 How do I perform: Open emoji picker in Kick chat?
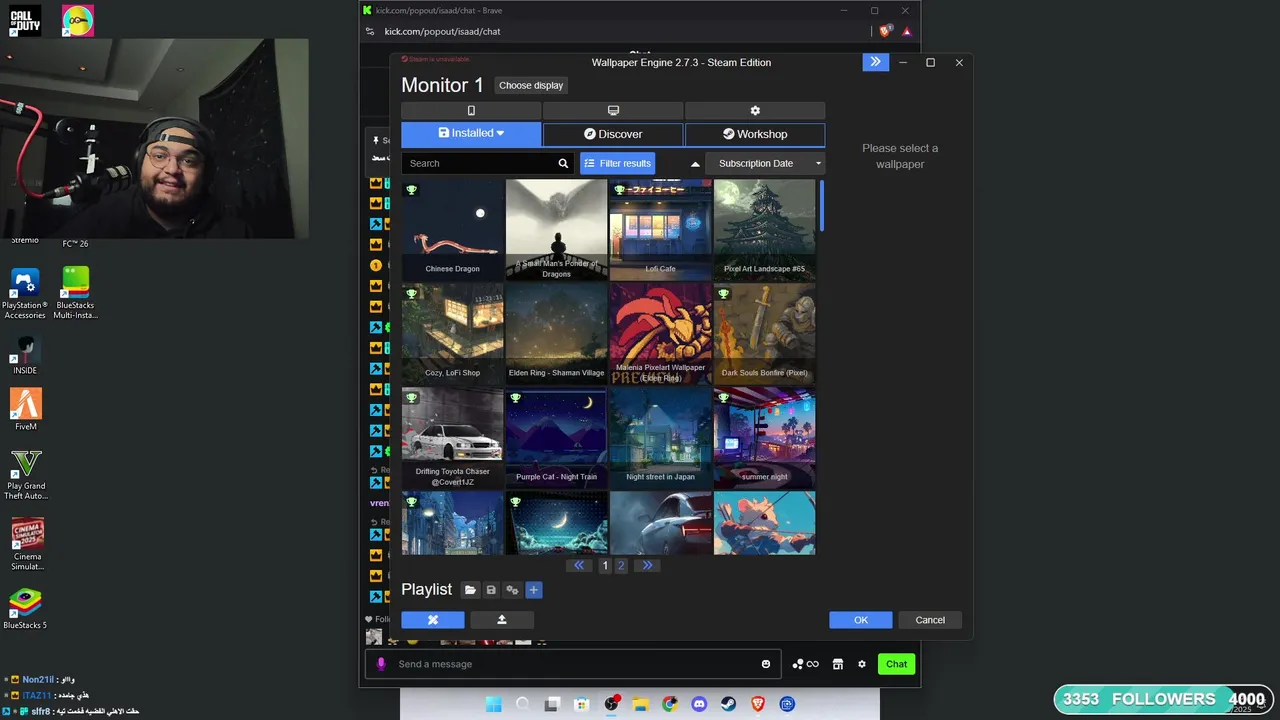pyautogui.click(x=766, y=664)
